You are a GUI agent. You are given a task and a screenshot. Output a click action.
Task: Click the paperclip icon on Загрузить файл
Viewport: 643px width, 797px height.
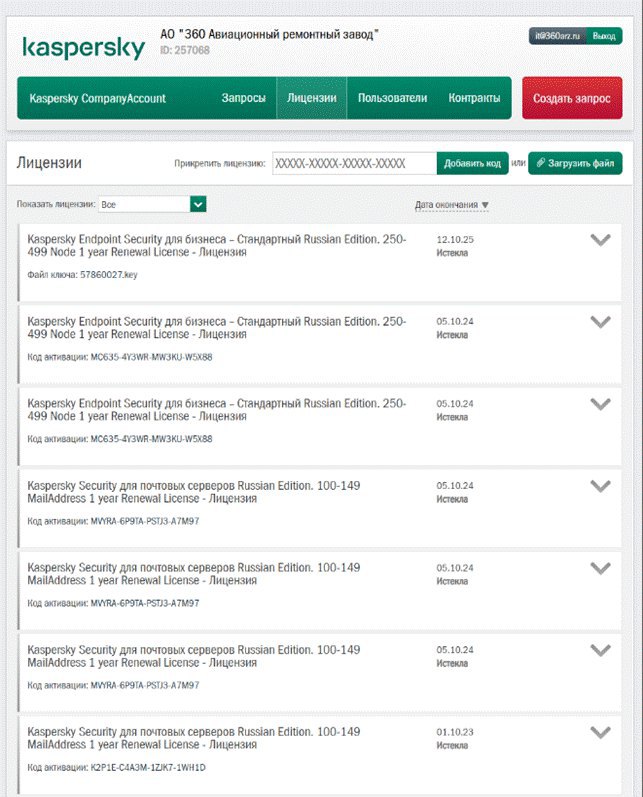pos(540,163)
